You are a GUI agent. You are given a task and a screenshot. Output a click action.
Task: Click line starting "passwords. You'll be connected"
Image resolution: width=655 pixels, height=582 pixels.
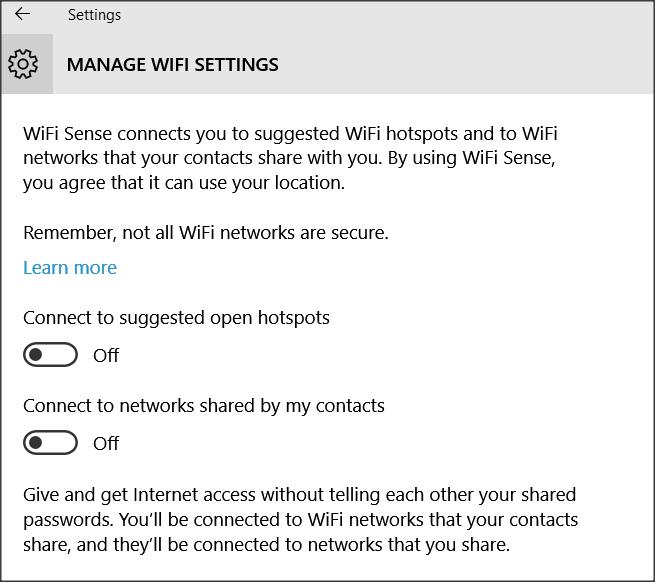click(x=300, y=520)
